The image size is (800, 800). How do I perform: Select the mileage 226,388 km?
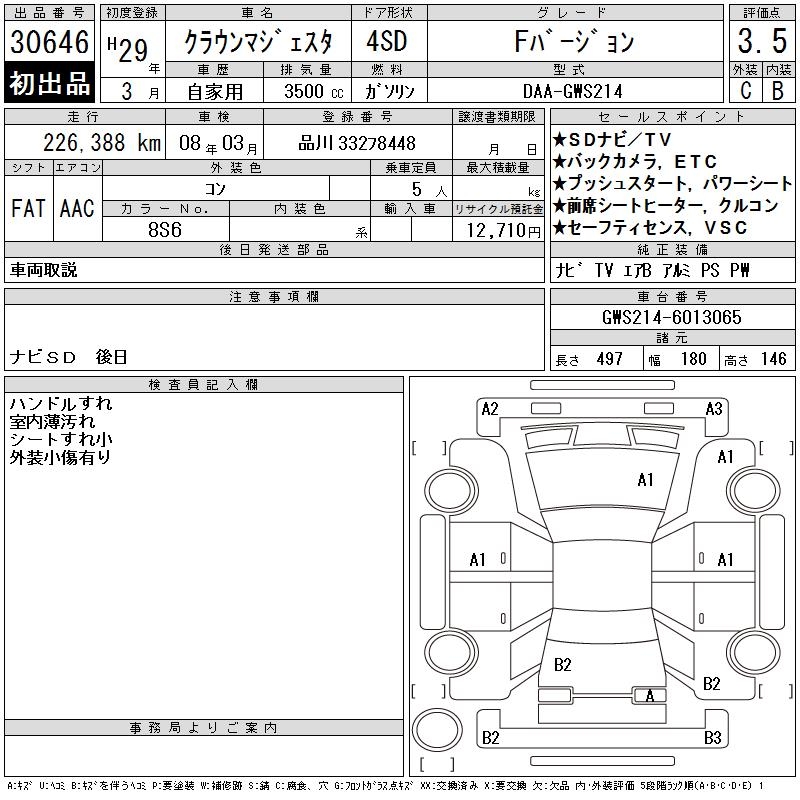click(102, 143)
